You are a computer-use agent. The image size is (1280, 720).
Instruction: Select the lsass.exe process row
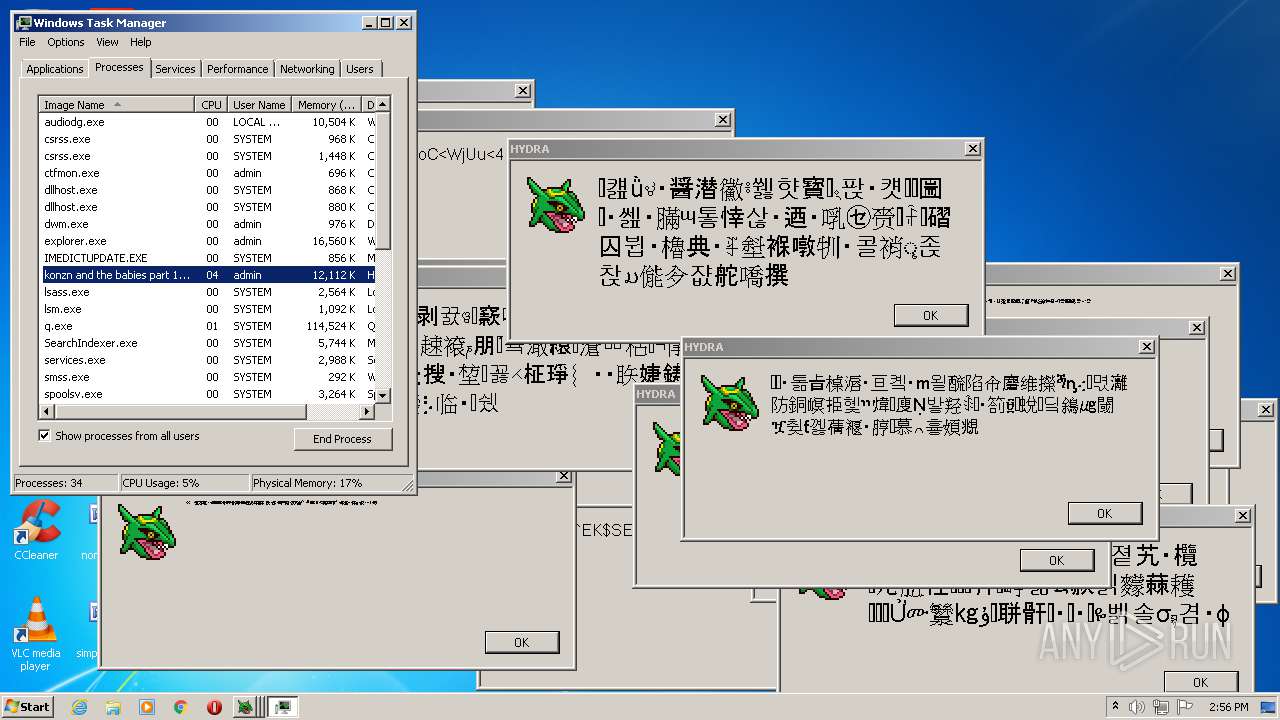(207, 292)
